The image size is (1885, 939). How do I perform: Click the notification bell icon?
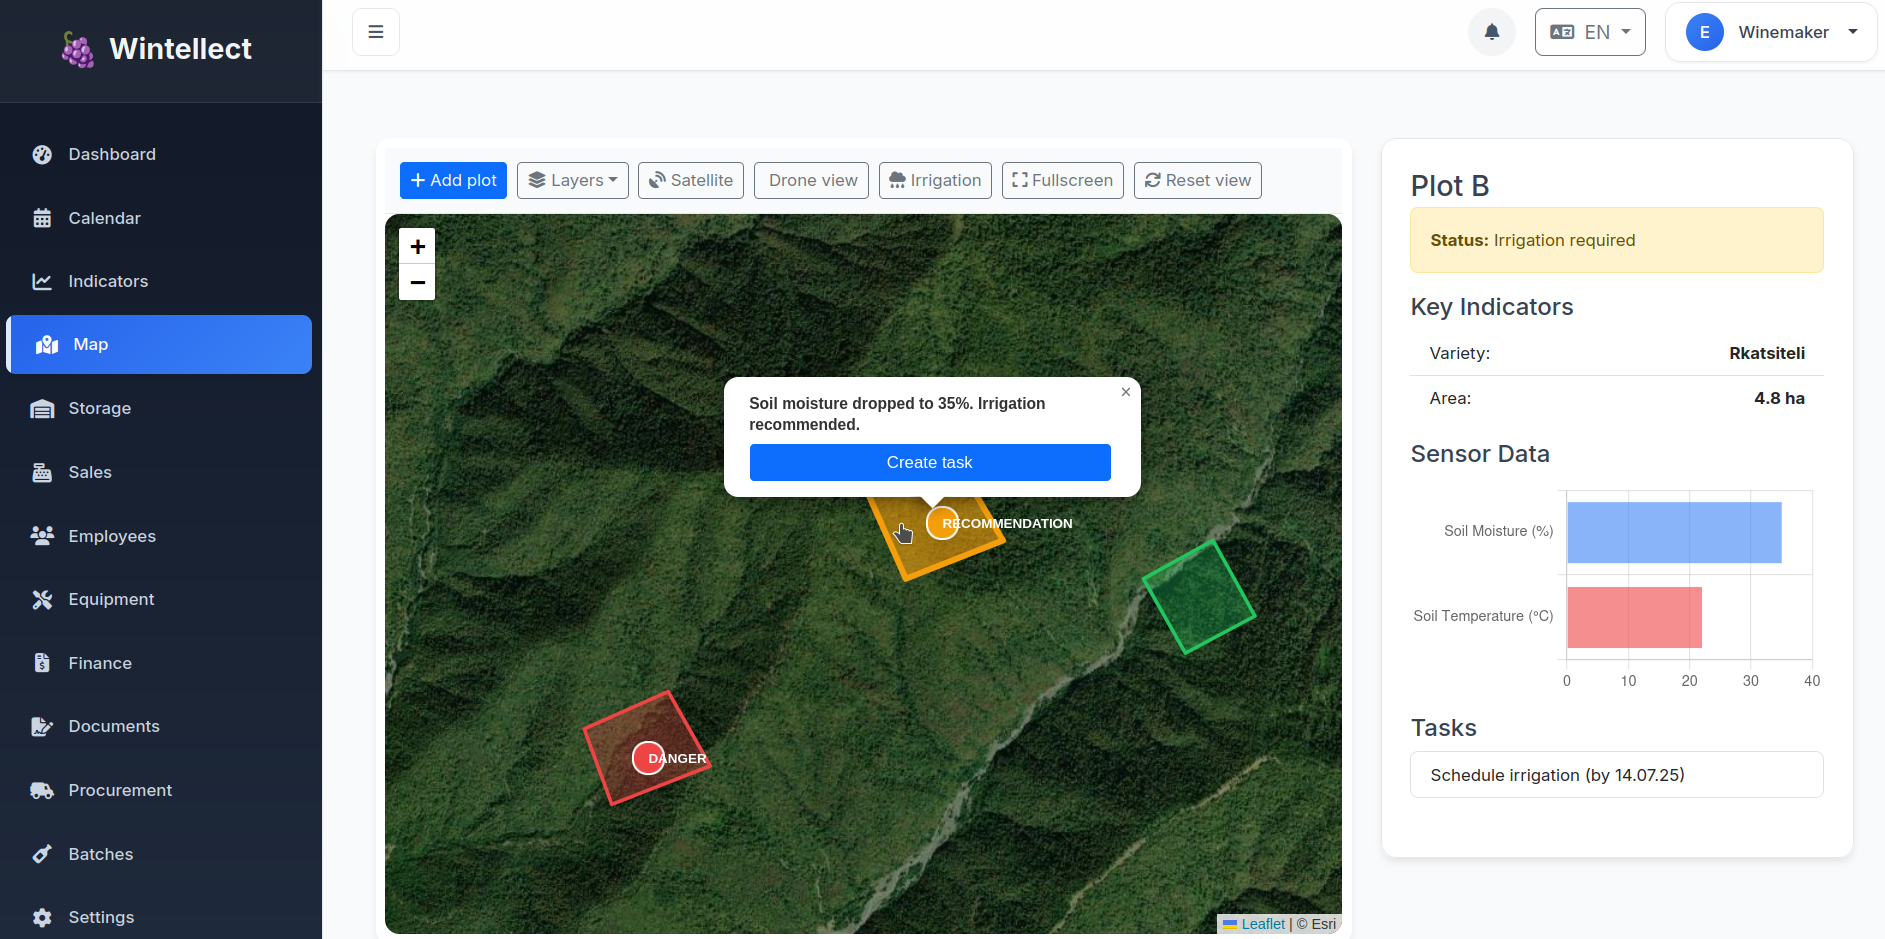click(x=1492, y=31)
